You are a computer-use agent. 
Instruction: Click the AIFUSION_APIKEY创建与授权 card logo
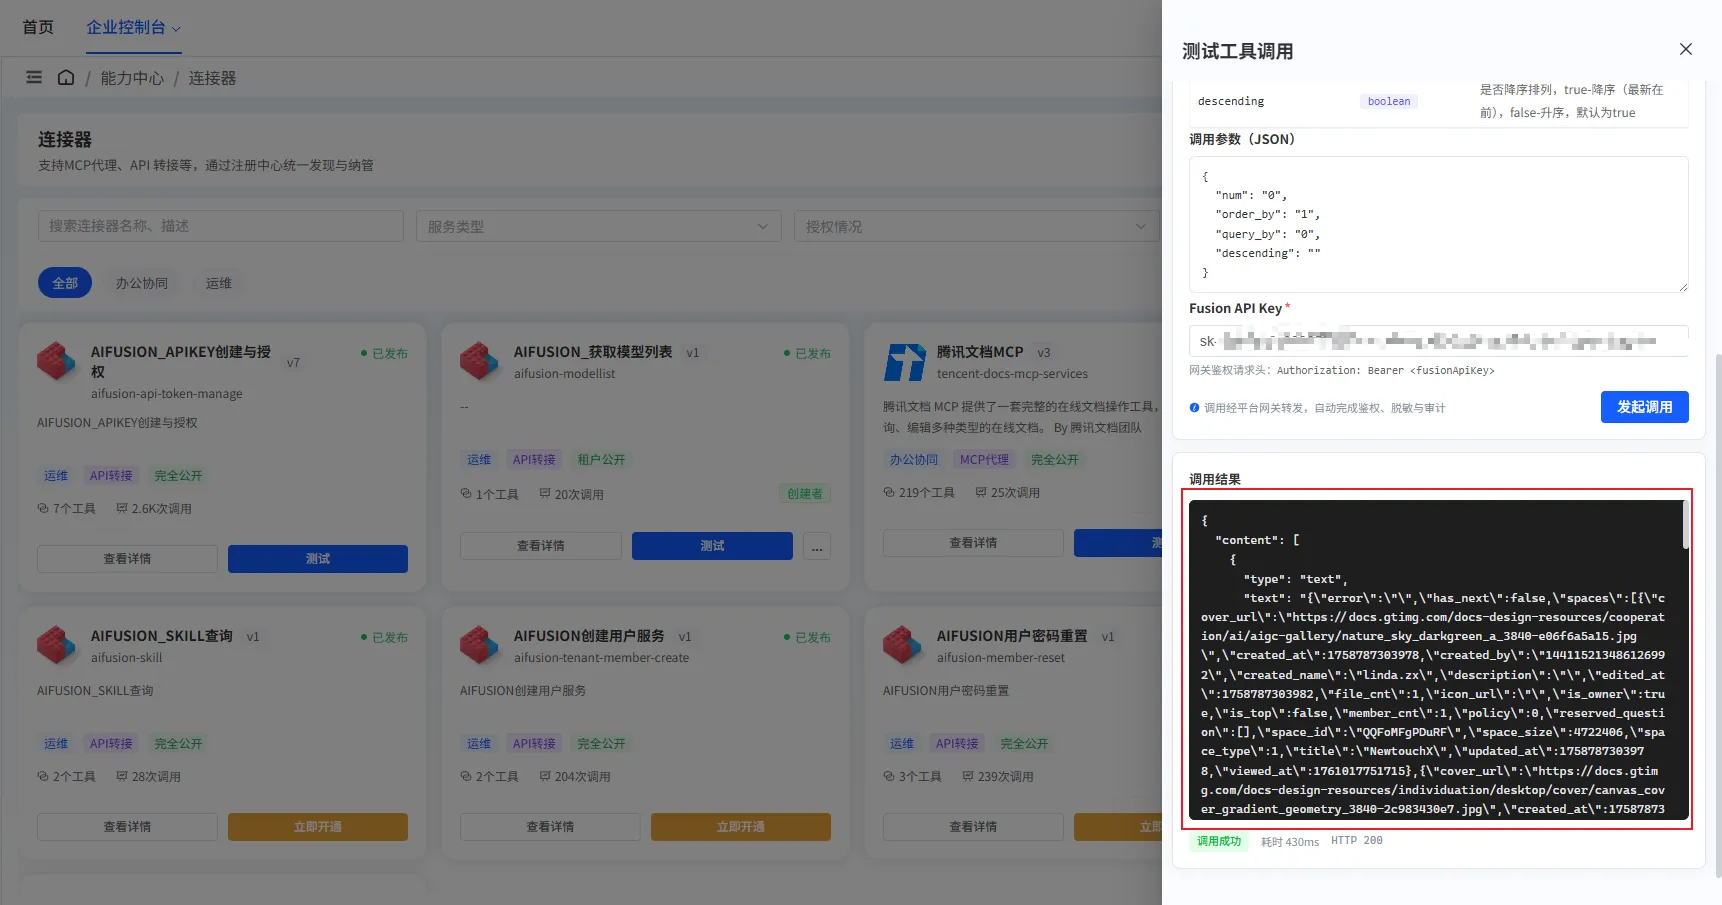pyautogui.click(x=56, y=361)
